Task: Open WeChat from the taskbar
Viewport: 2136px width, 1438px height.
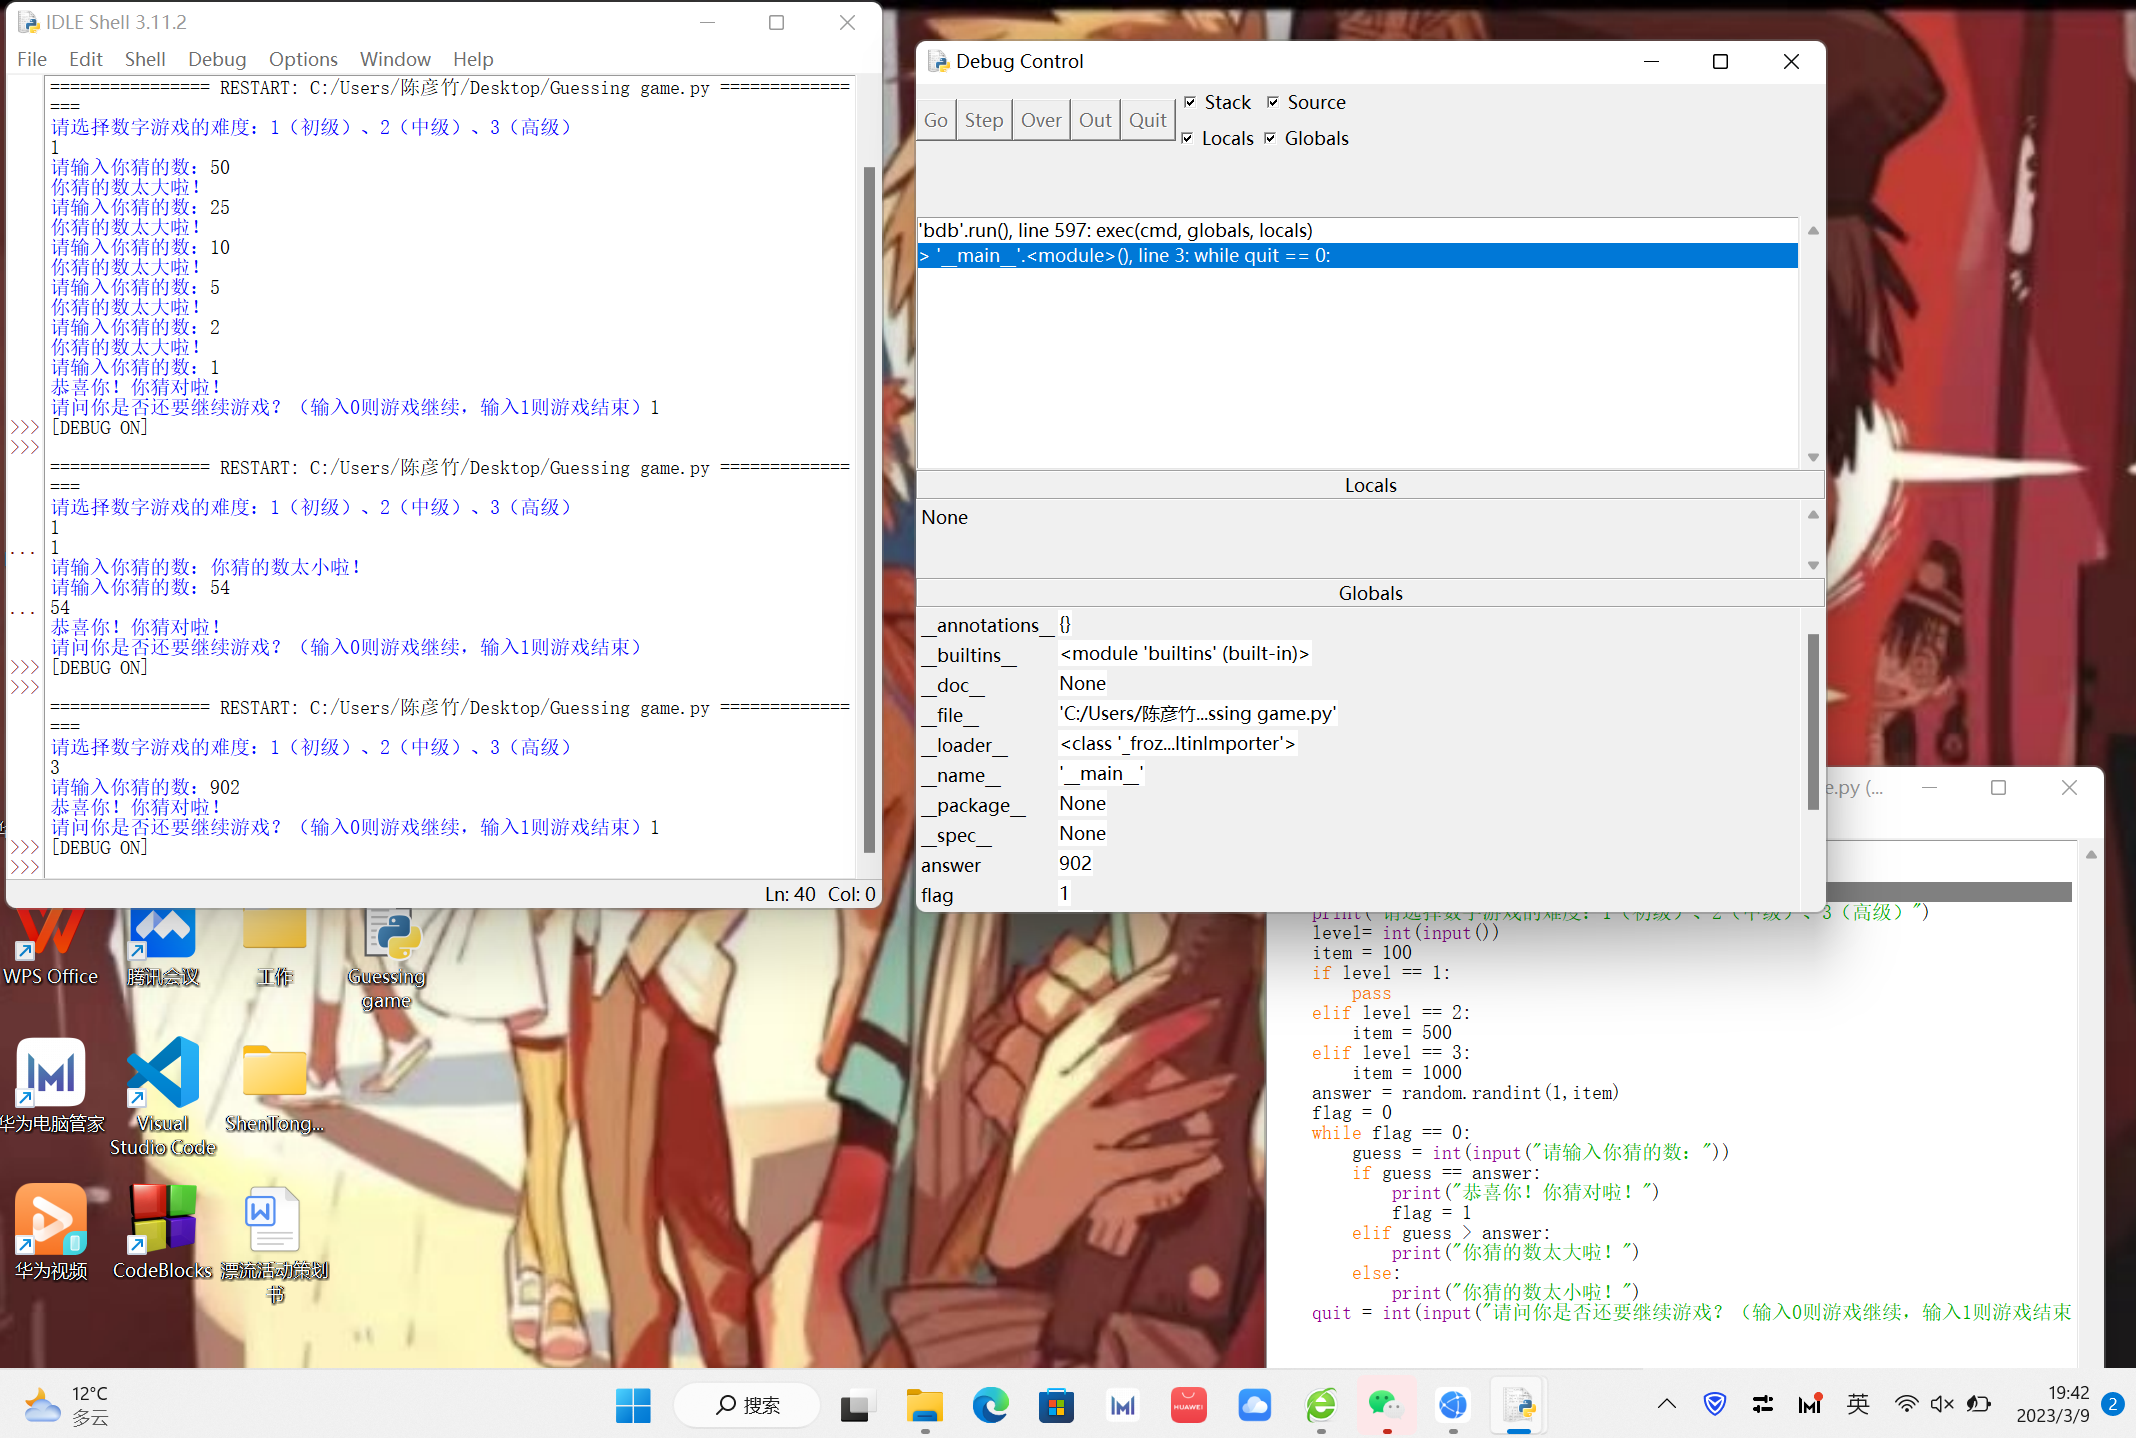Action: [x=1386, y=1405]
